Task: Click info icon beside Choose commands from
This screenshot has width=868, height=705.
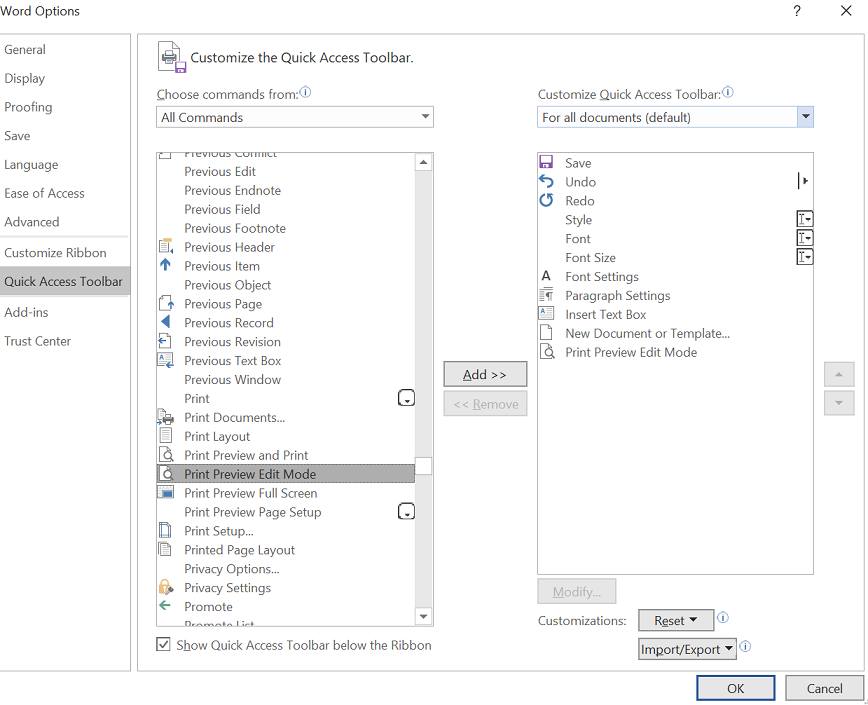Action: pos(305,92)
